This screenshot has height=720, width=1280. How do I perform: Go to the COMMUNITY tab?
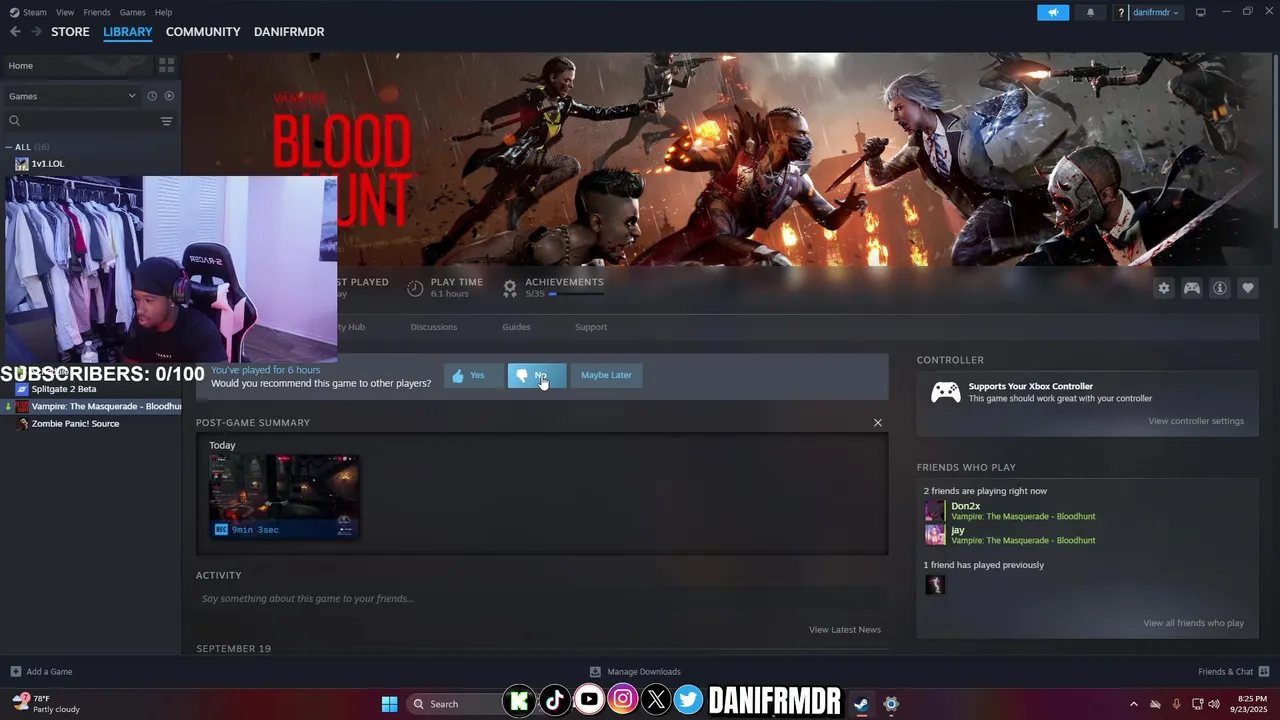click(x=203, y=32)
